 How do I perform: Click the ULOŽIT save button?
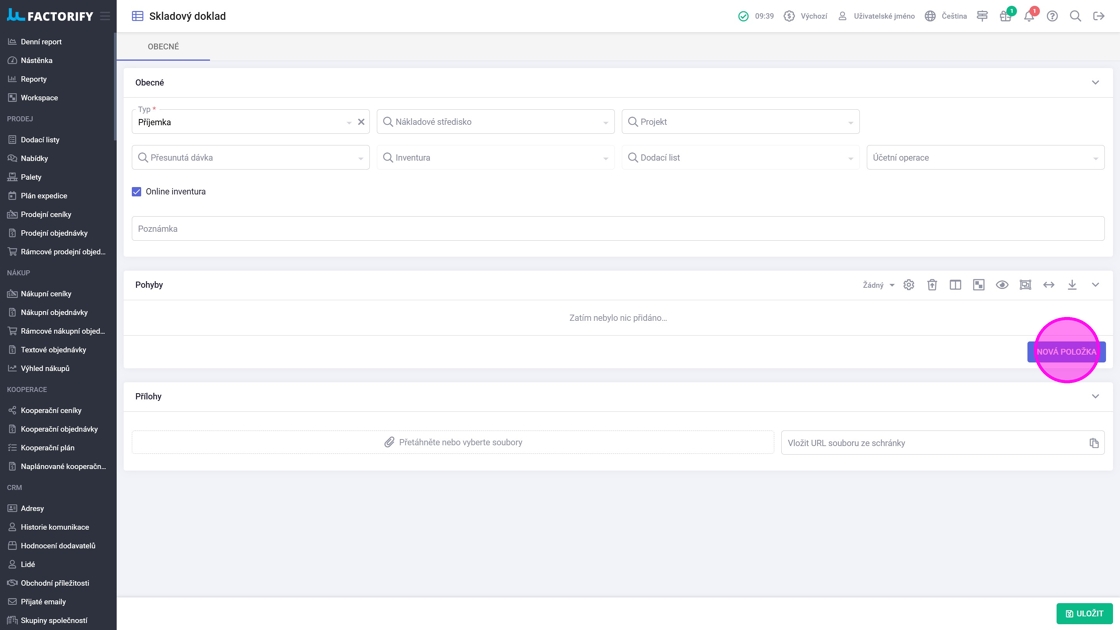coord(1084,613)
